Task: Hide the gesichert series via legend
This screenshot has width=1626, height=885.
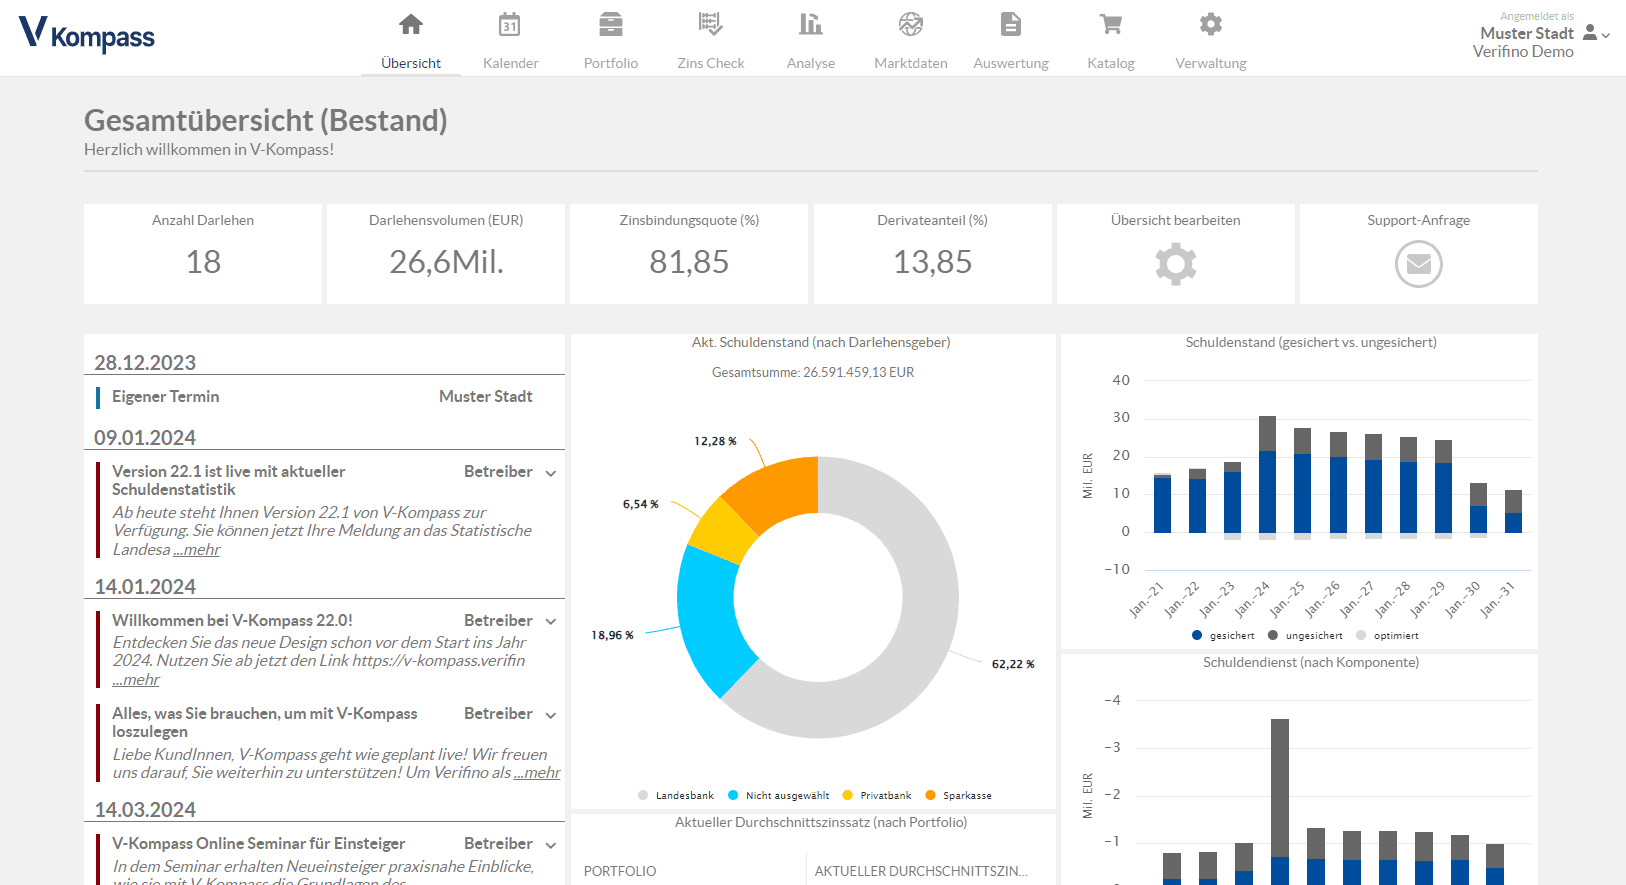Action: [x=1223, y=636]
